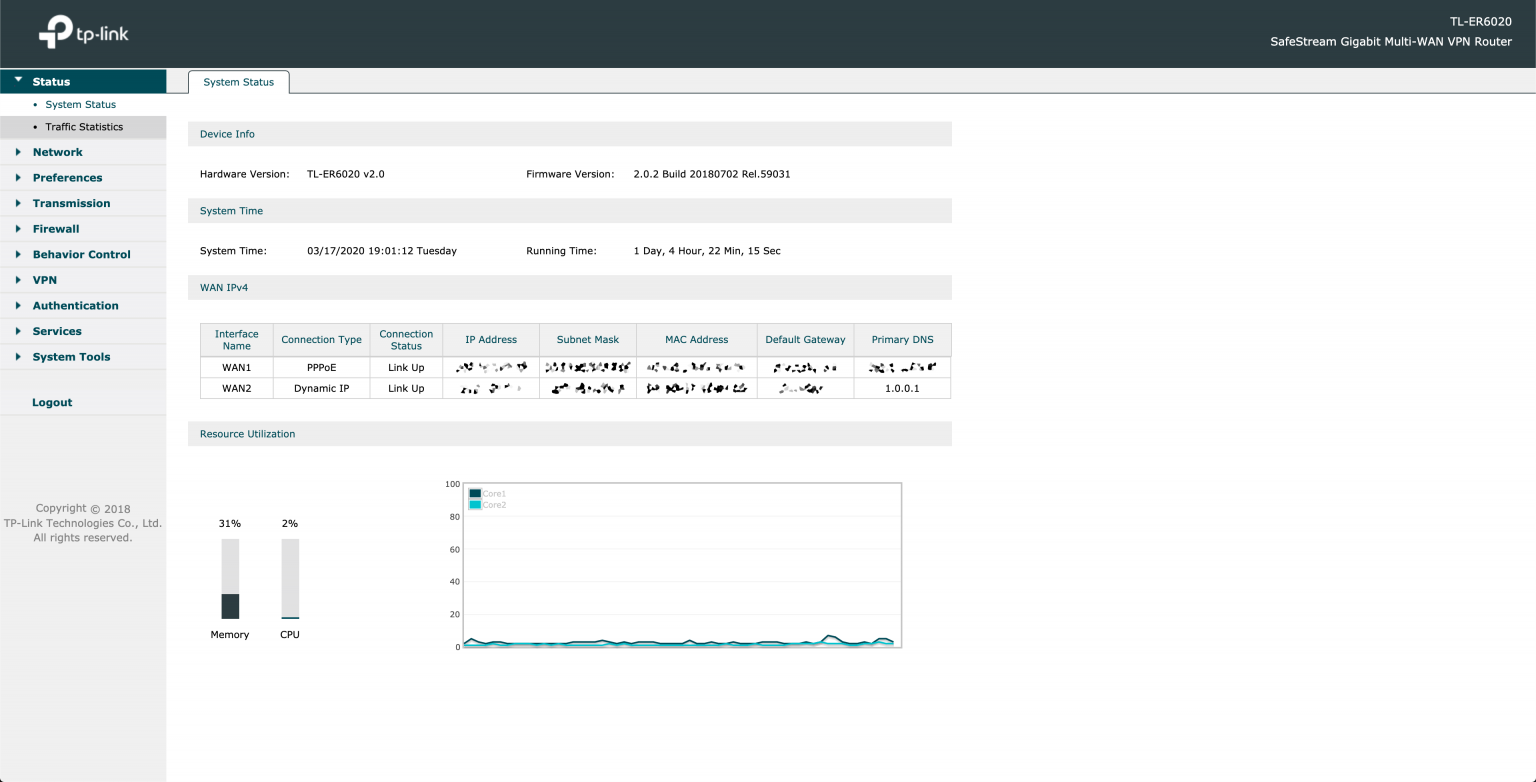The width and height of the screenshot is (1536, 782).
Task: Click the MAC Address column header
Action: point(697,340)
